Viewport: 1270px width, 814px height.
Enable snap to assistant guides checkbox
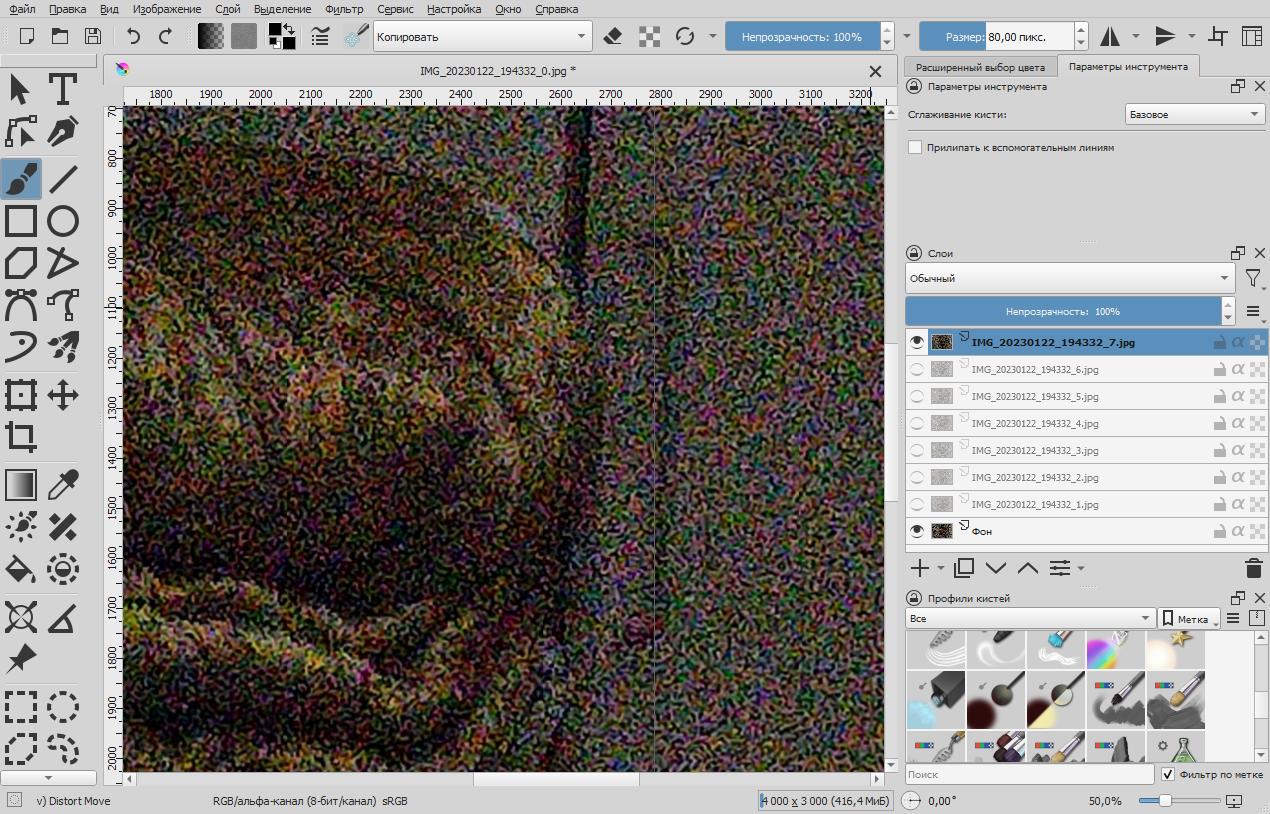click(915, 147)
